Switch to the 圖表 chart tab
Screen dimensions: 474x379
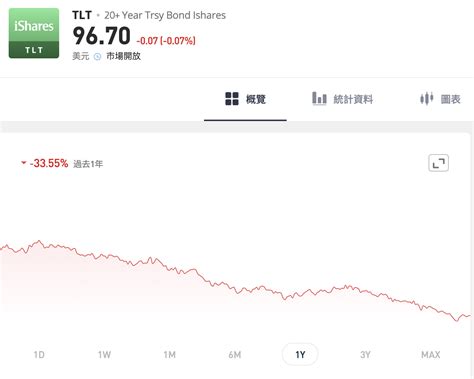(x=440, y=99)
